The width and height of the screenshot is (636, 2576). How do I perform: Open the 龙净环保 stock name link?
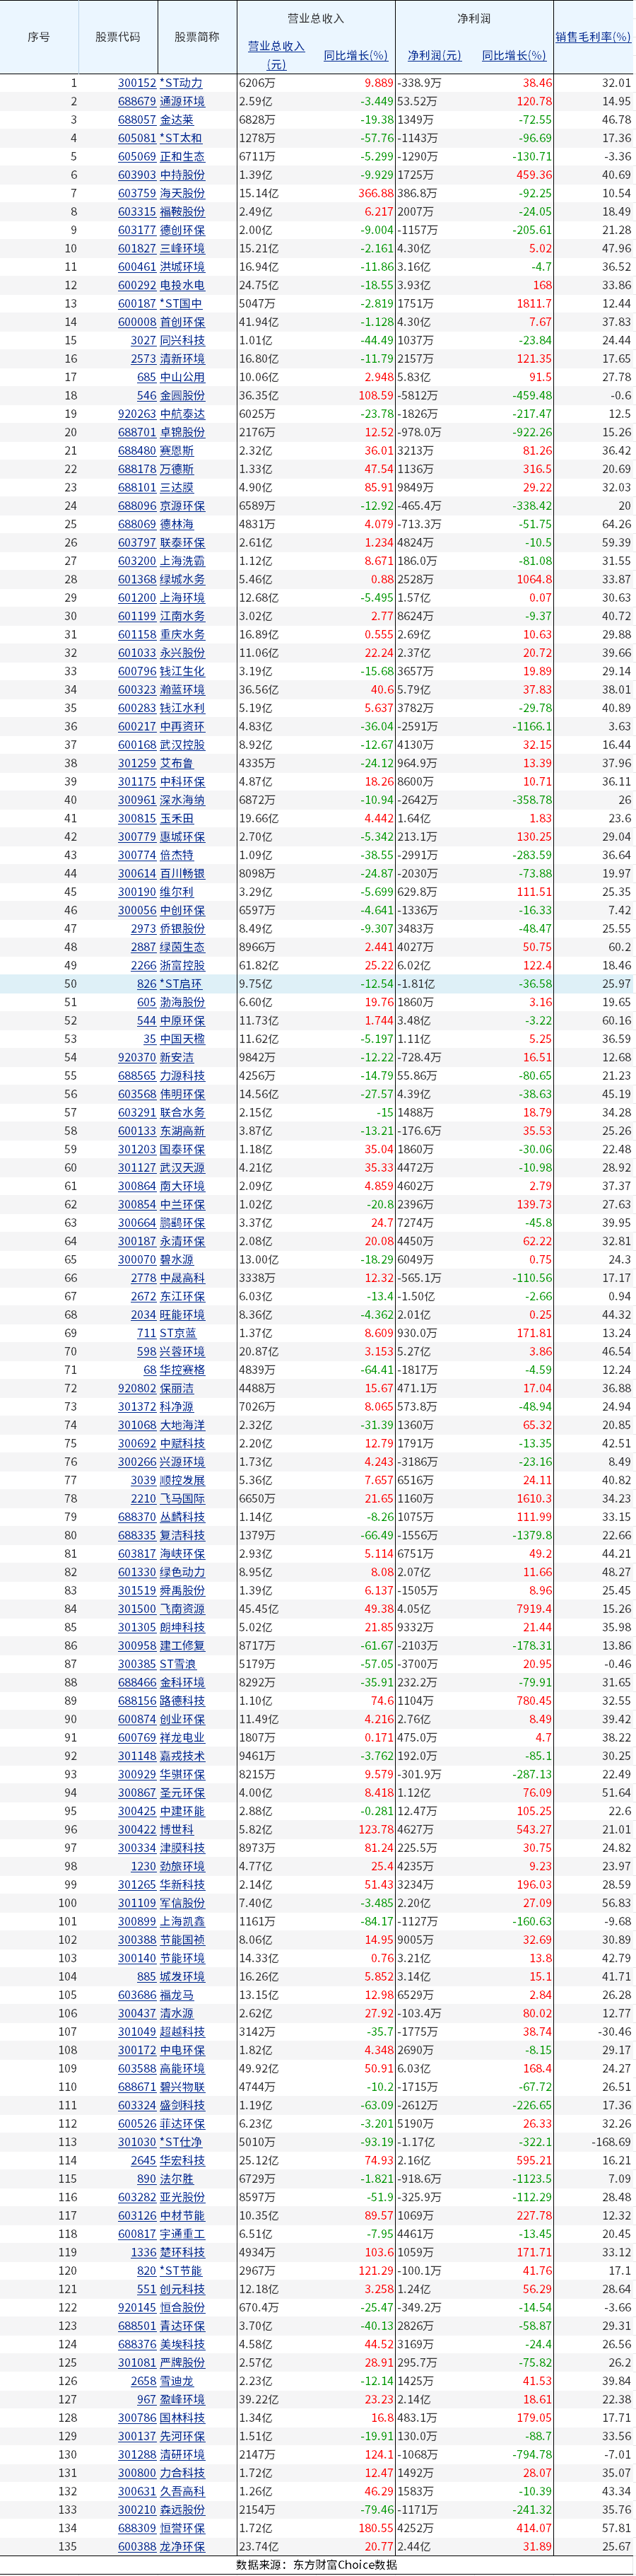click(x=182, y=2546)
